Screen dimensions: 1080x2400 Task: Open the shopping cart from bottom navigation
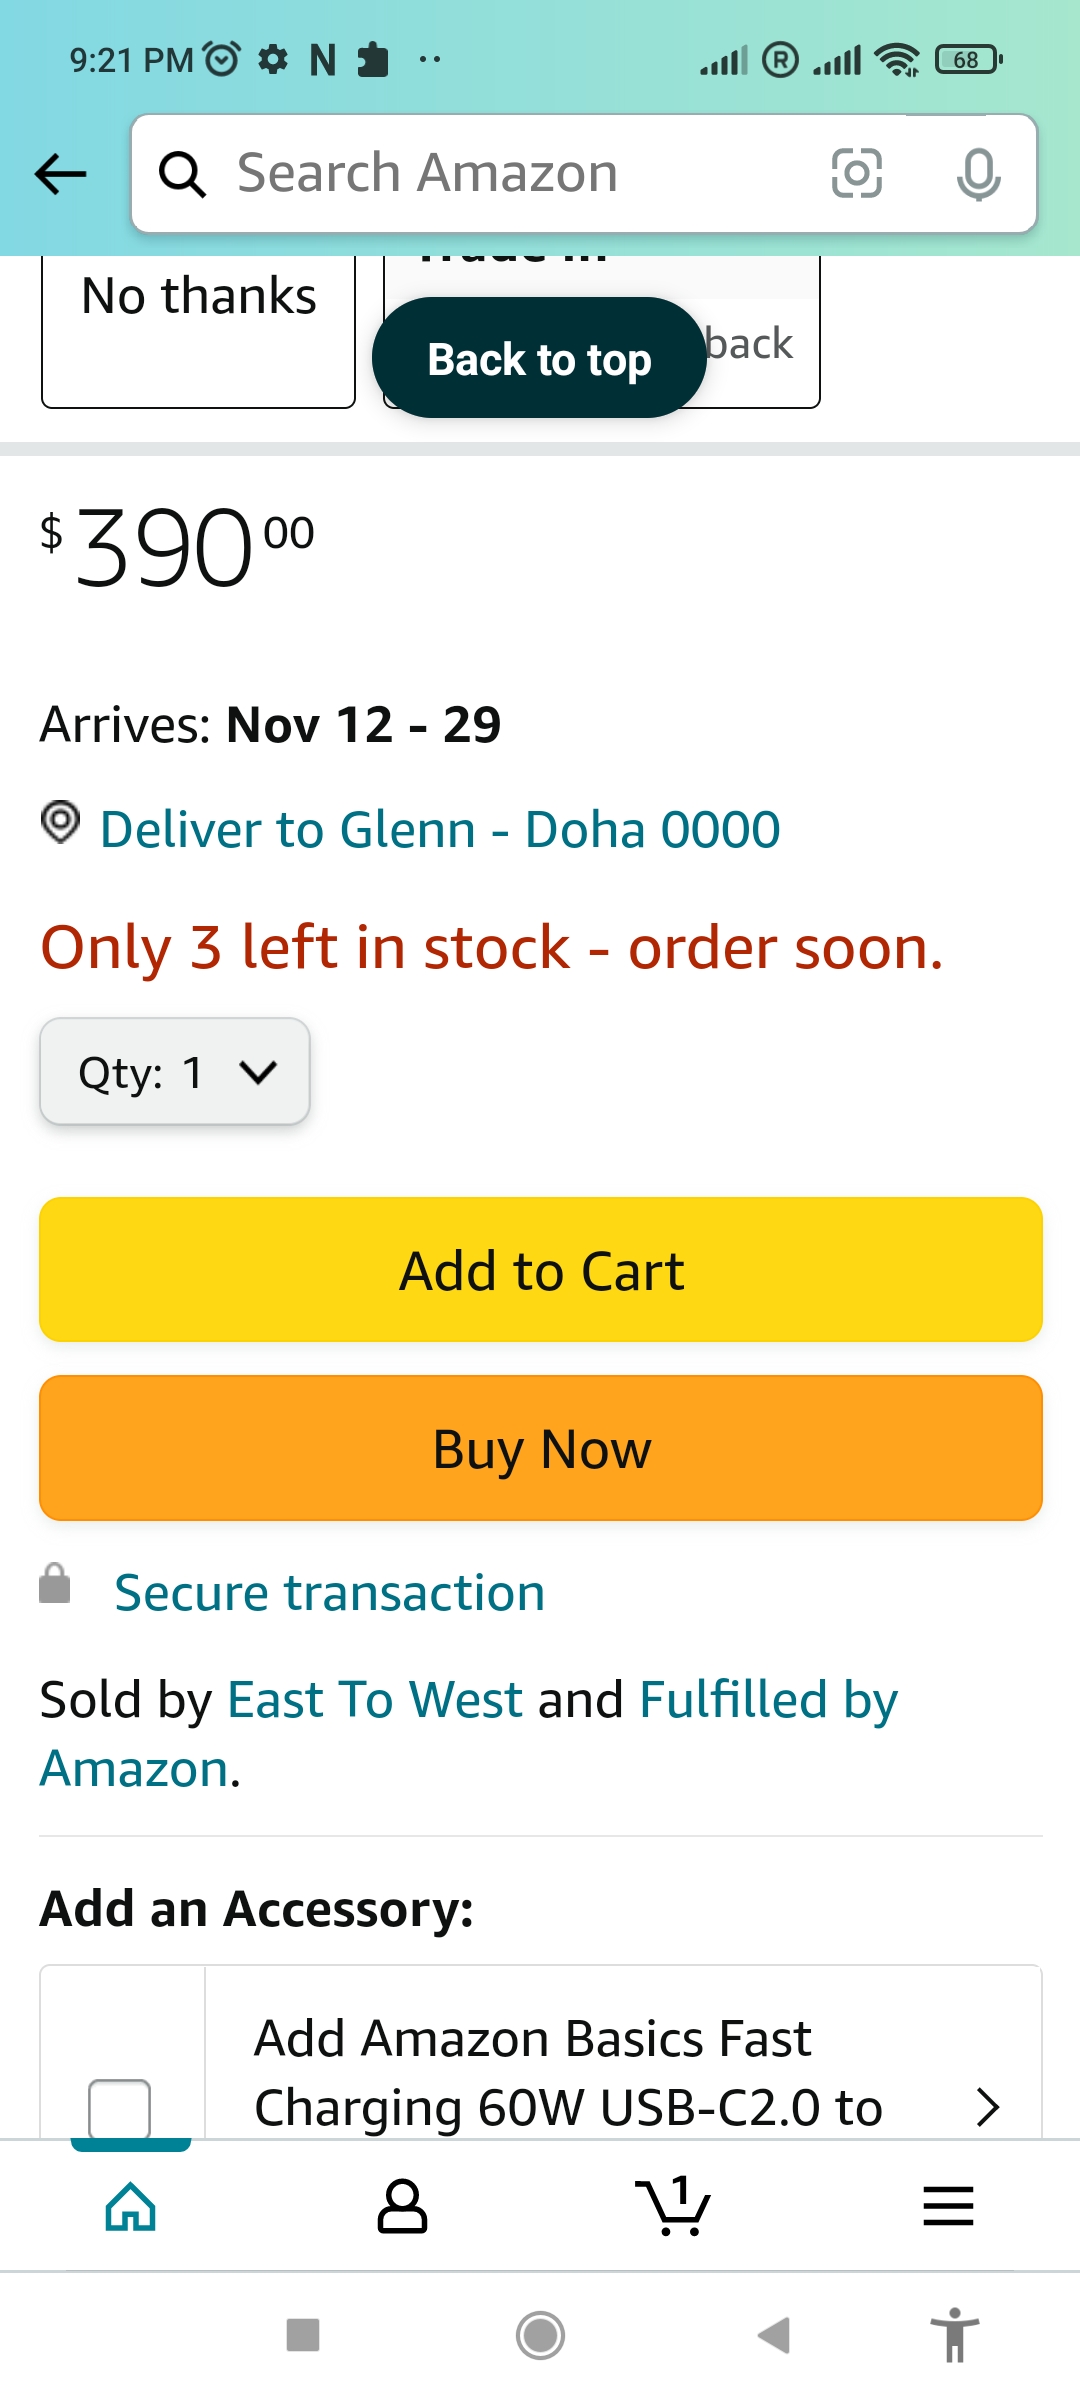pos(673,2207)
